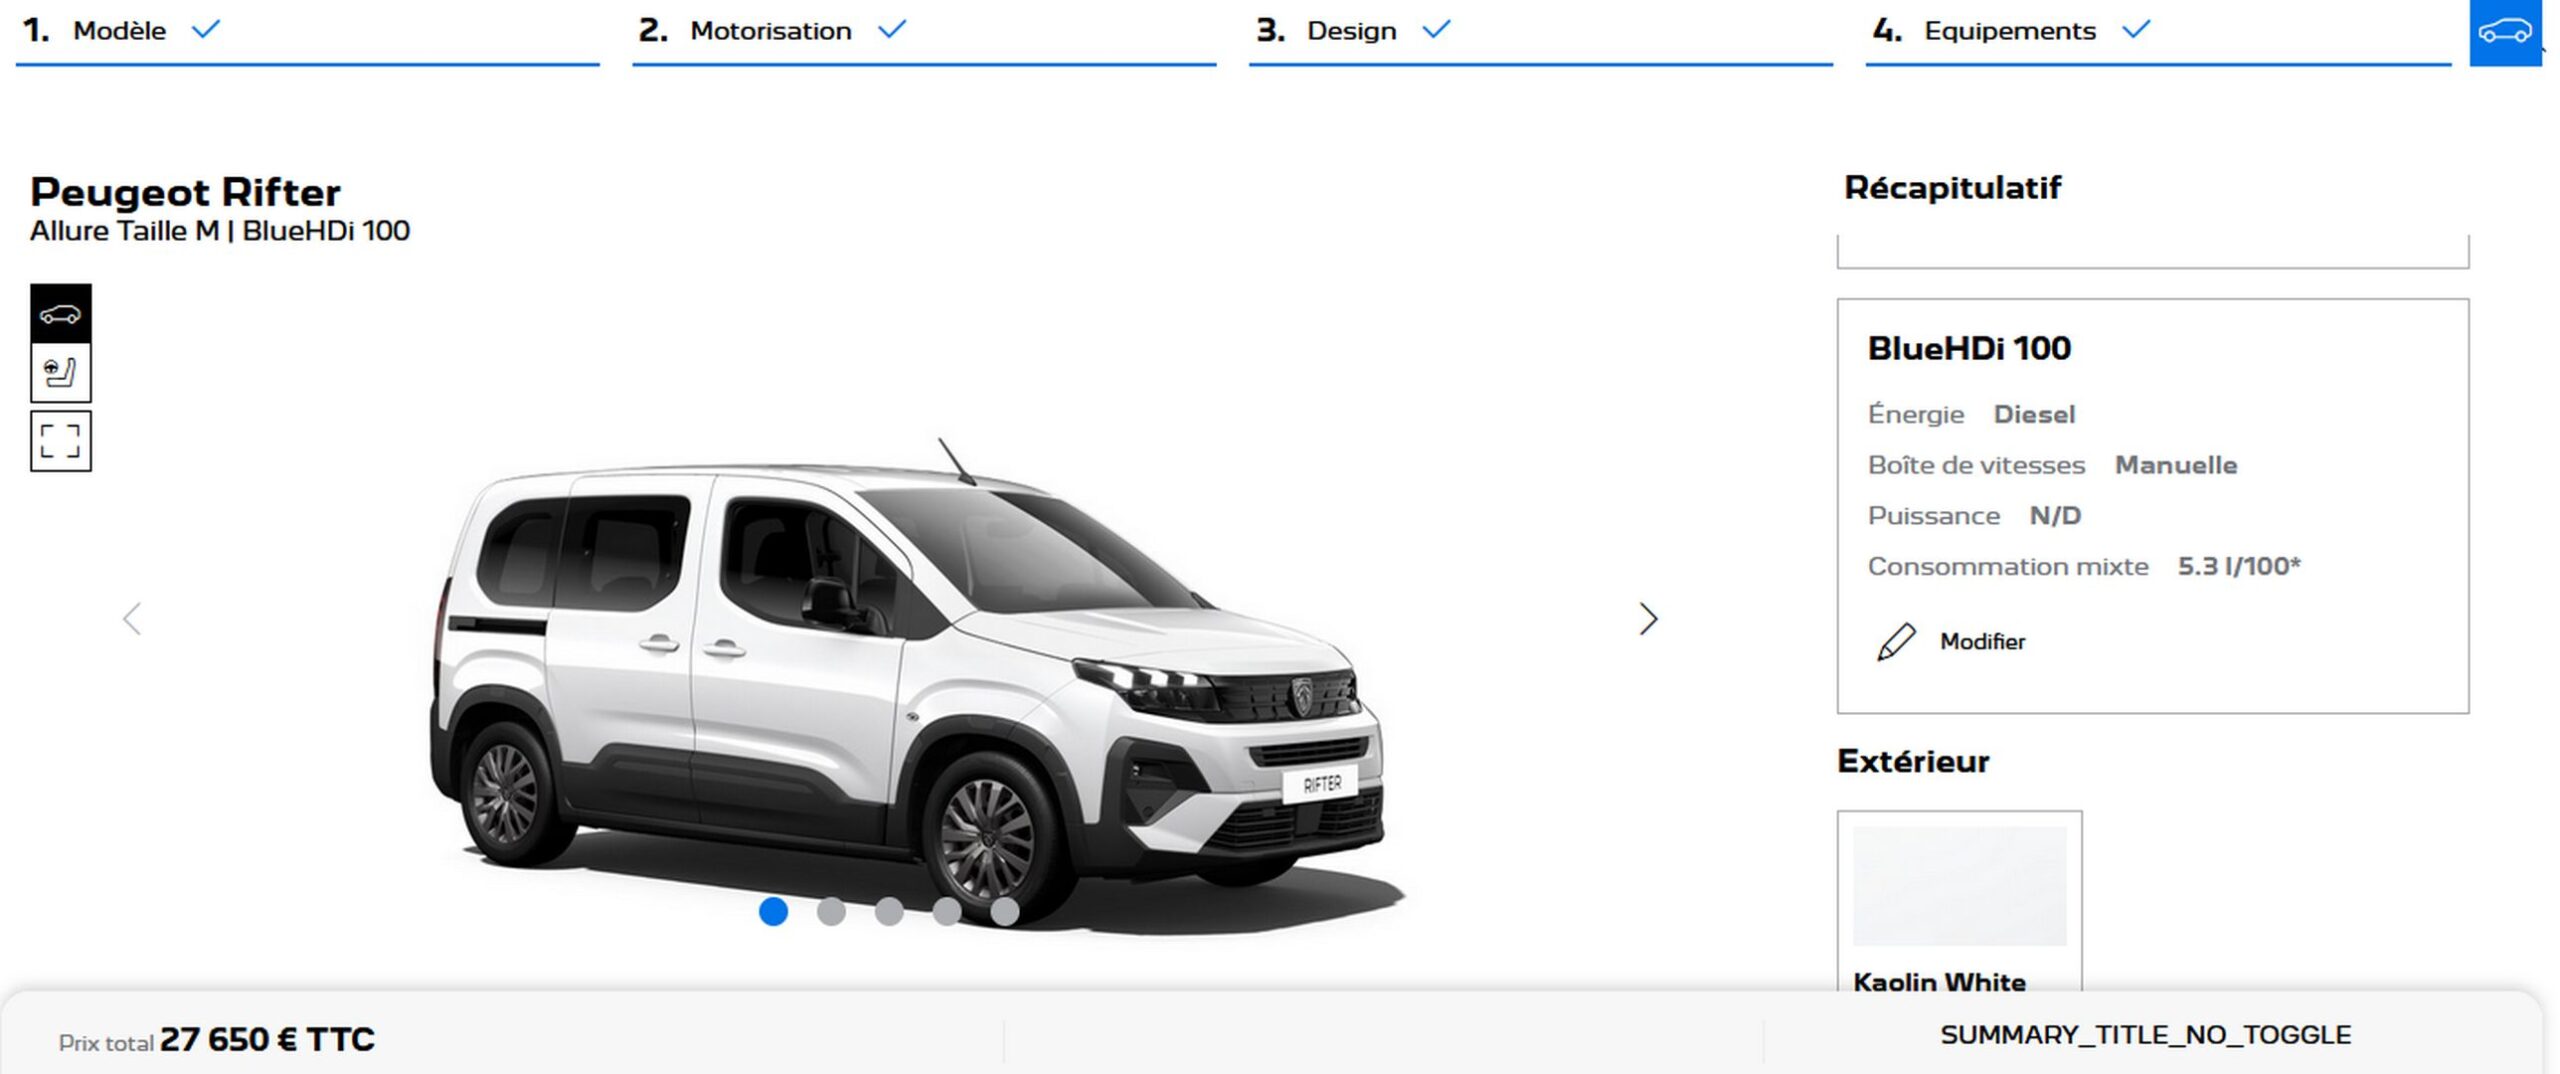
Task: Show previous car image with left arrow
Action: point(132,619)
